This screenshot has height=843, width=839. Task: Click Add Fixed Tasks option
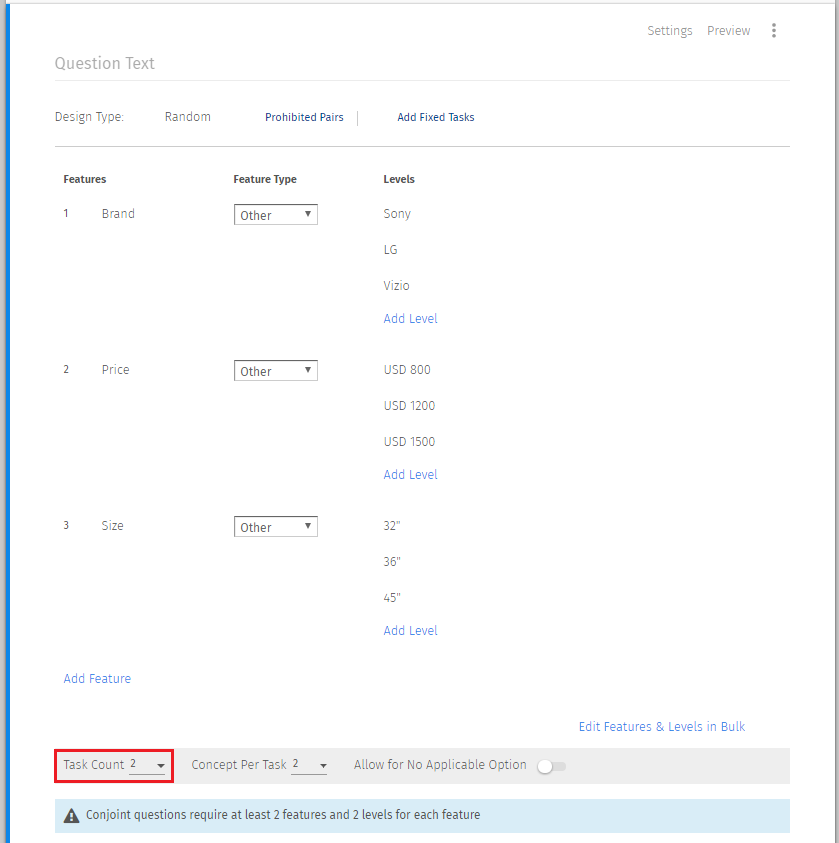435,118
